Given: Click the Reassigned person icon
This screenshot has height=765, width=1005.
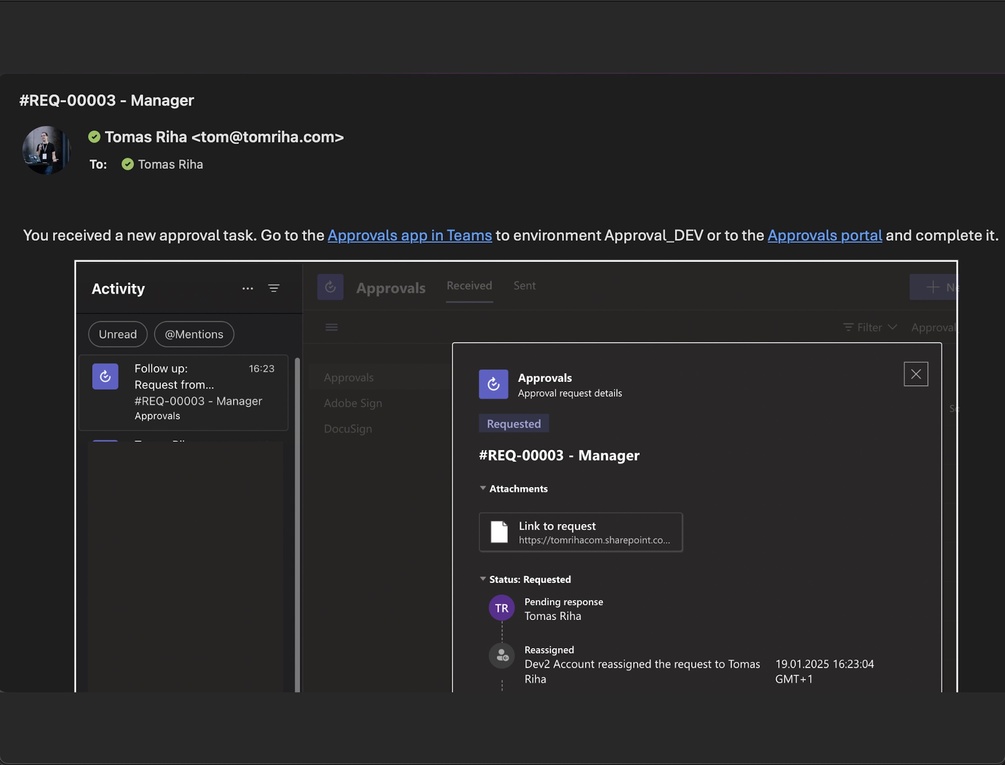Looking at the screenshot, I should click(502, 656).
